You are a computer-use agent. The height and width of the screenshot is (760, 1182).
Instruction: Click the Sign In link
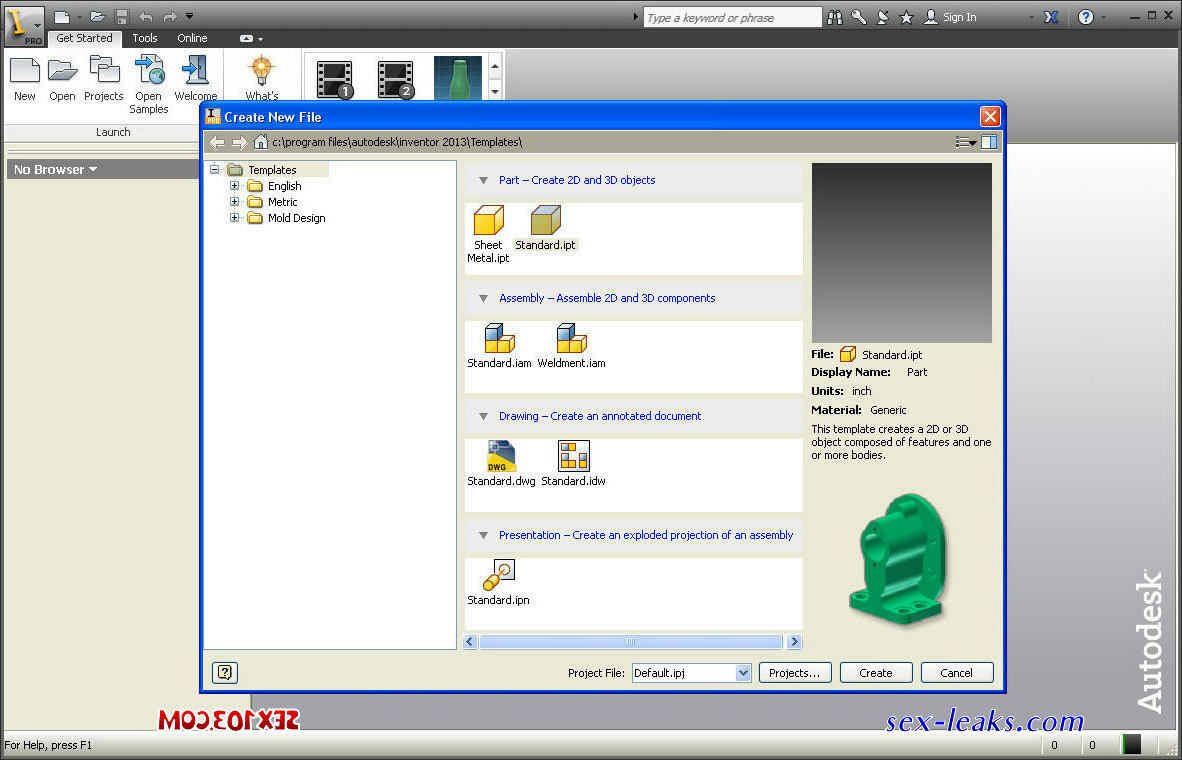tap(951, 17)
